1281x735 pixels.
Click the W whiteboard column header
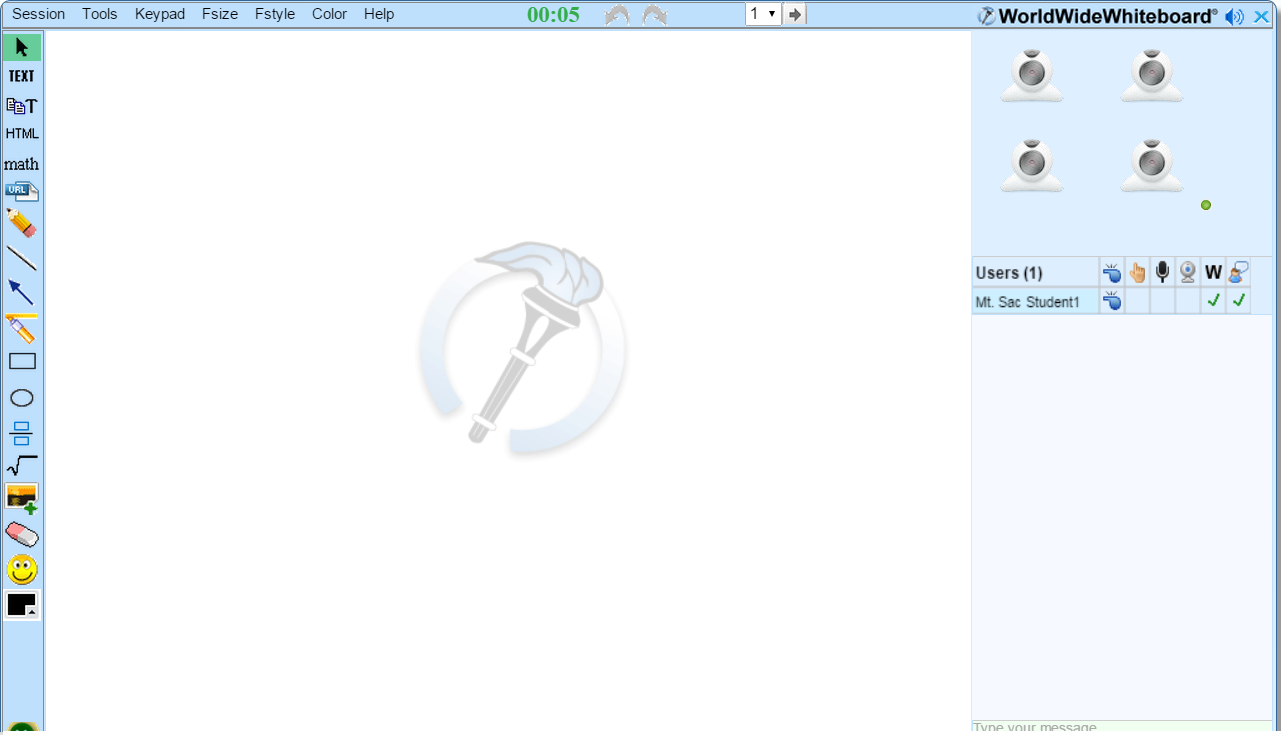point(1213,272)
